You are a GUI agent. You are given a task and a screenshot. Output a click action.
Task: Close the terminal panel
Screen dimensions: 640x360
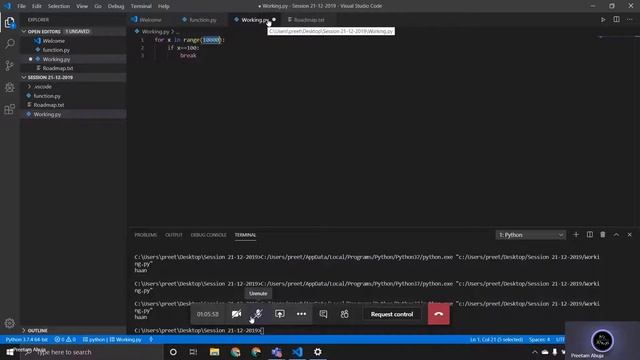tap(629, 235)
